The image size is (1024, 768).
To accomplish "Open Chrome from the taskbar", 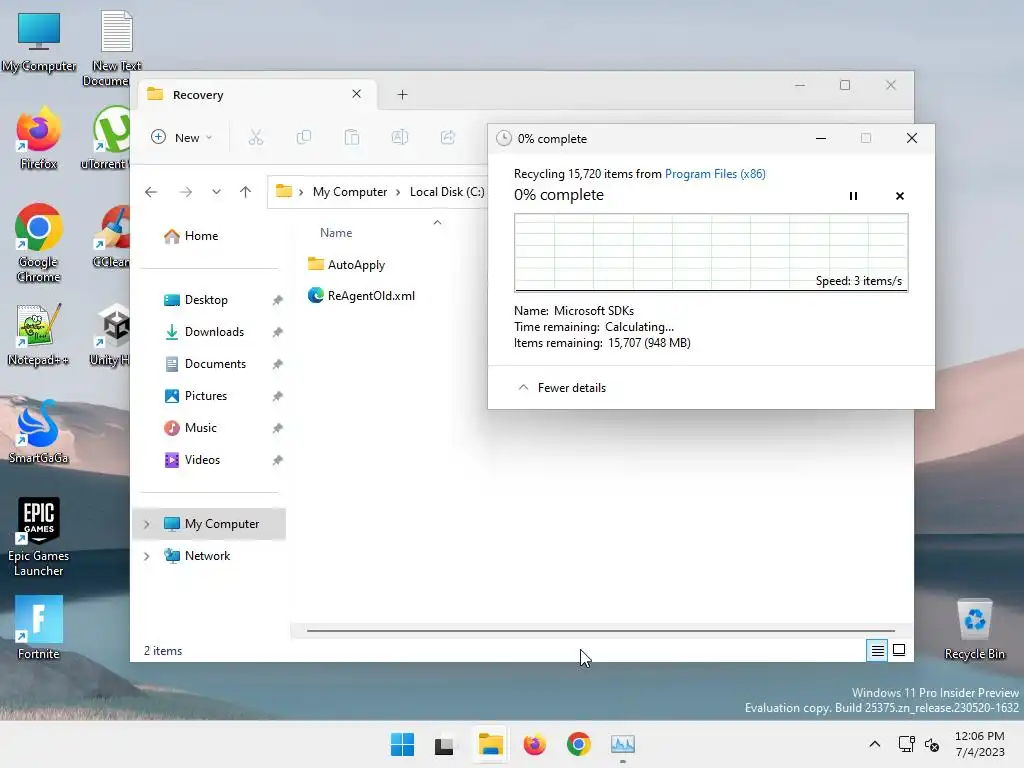I will tap(578, 744).
